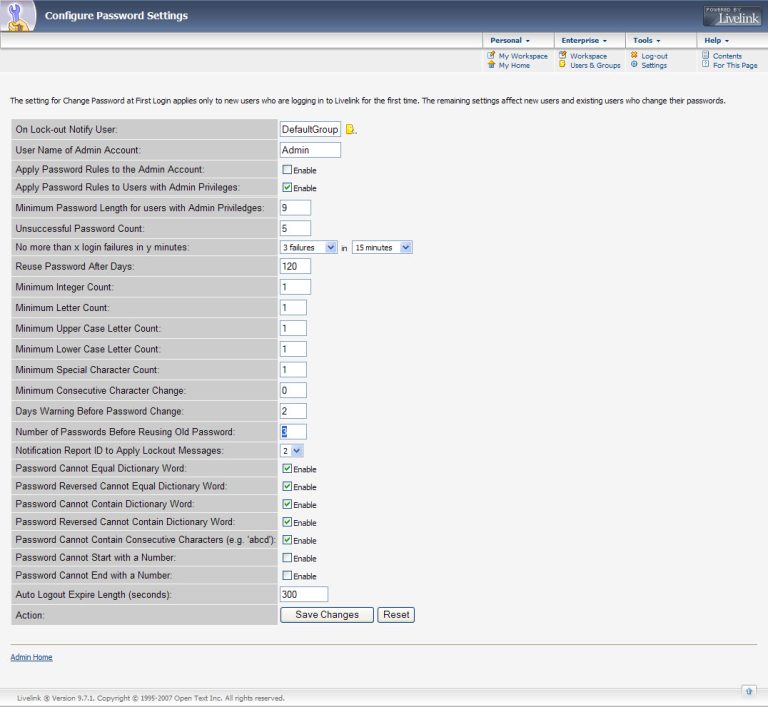This screenshot has height=707, width=768.
Task: Follow the Admin Home link
Action: click(x=31, y=657)
